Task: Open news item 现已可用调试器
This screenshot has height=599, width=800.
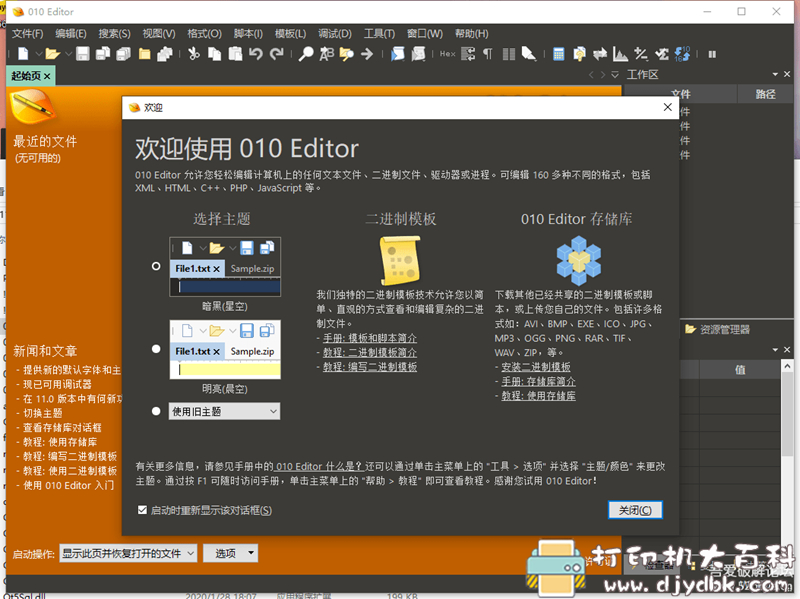Action: click(x=57, y=384)
